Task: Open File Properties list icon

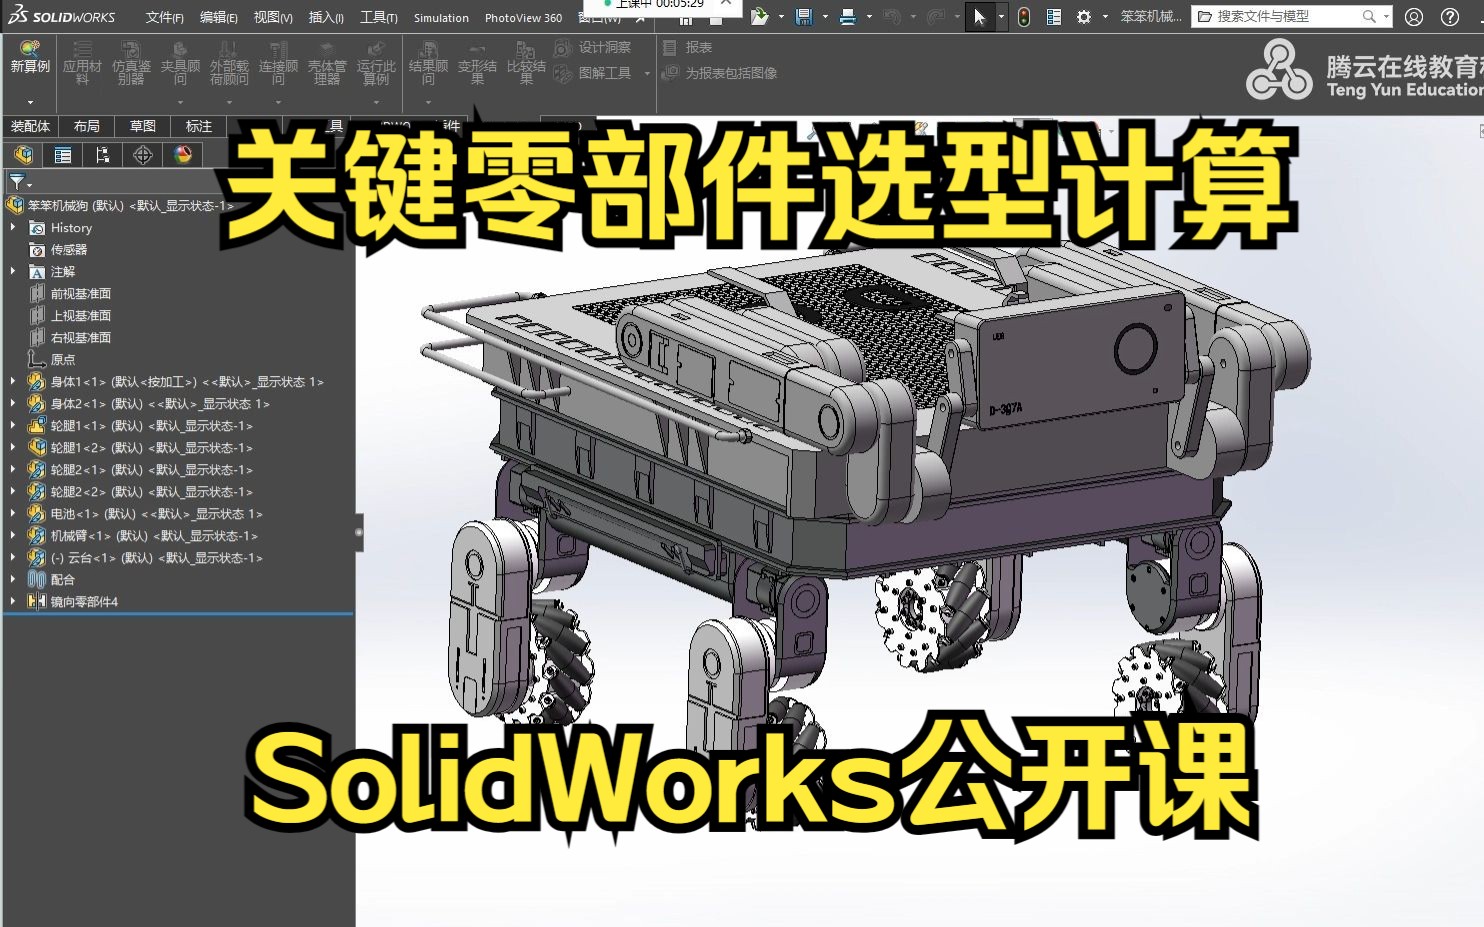Action: click(x=1054, y=16)
